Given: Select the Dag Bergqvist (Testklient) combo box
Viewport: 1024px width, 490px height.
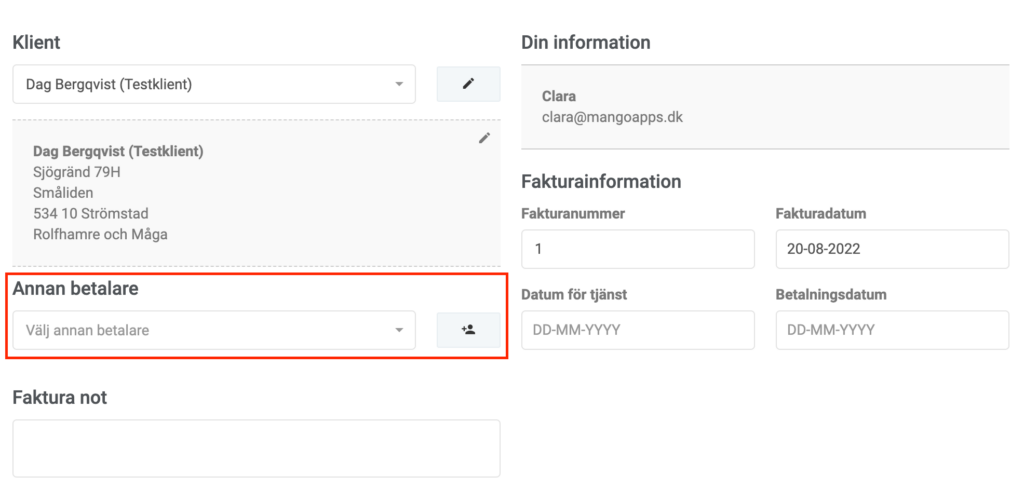Looking at the screenshot, I should point(214,84).
